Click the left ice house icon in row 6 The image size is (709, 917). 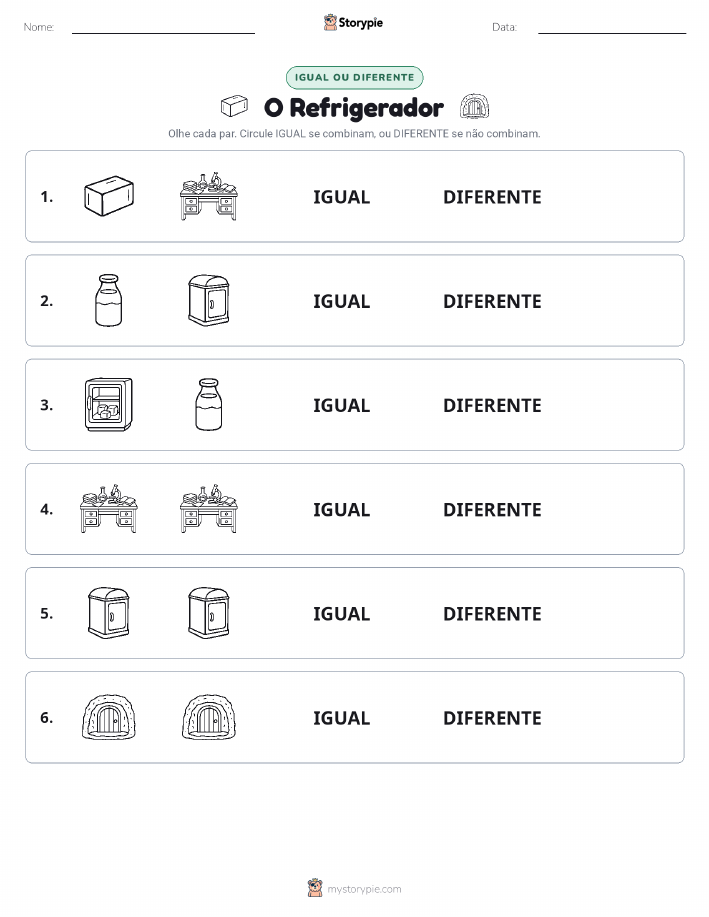click(x=109, y=717)
